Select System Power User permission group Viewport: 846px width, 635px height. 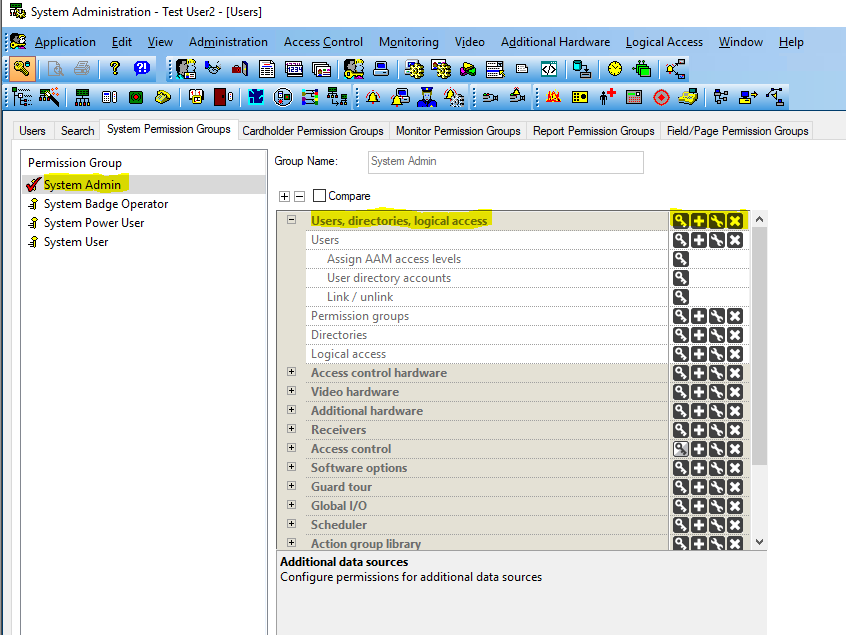[x=94, y=223]
